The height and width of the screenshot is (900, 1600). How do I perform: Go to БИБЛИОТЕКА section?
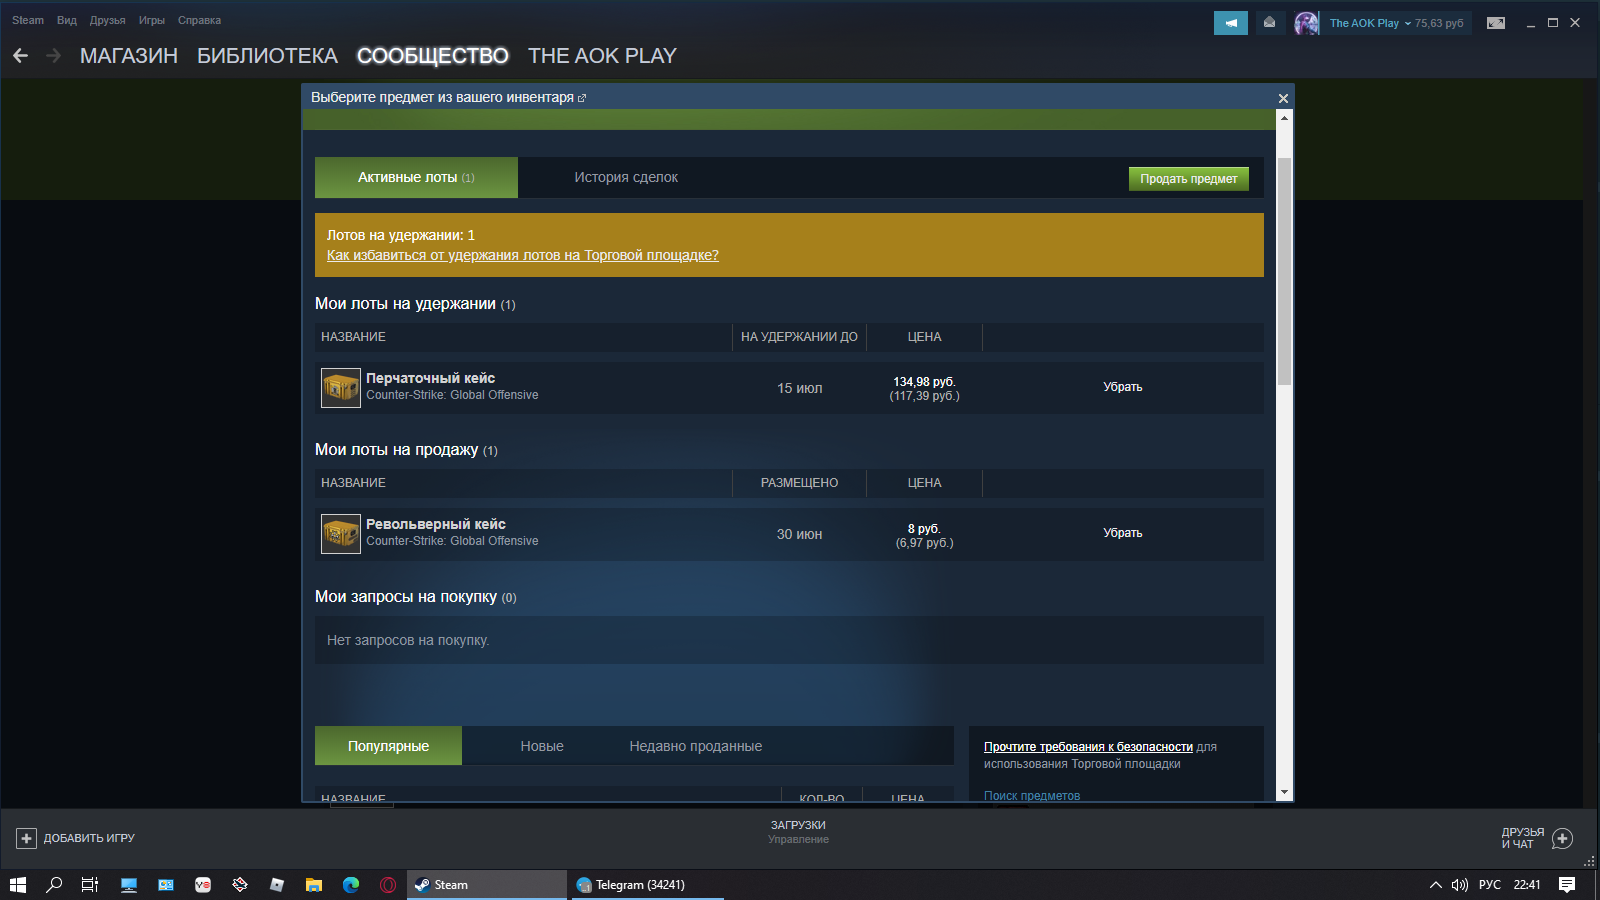[267, 56]
